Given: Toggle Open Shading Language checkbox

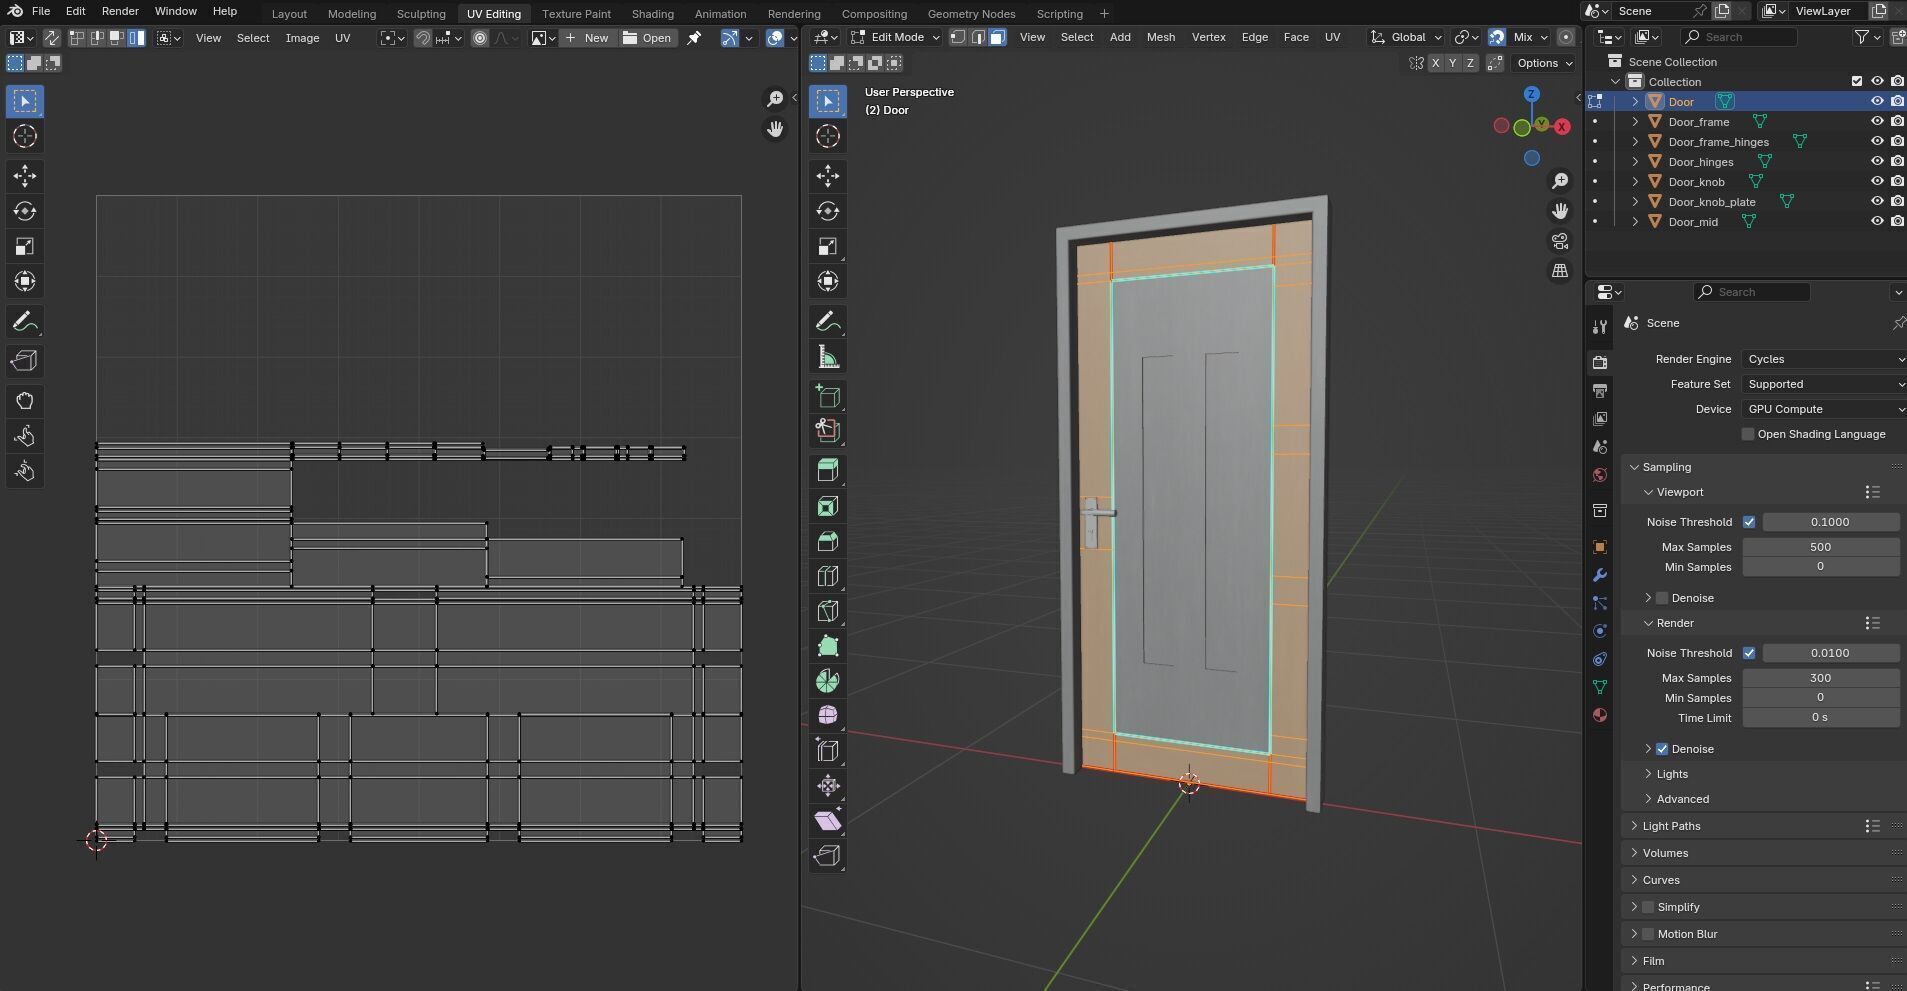Looking at the screenshot, I should click(x=1748, y=434).
